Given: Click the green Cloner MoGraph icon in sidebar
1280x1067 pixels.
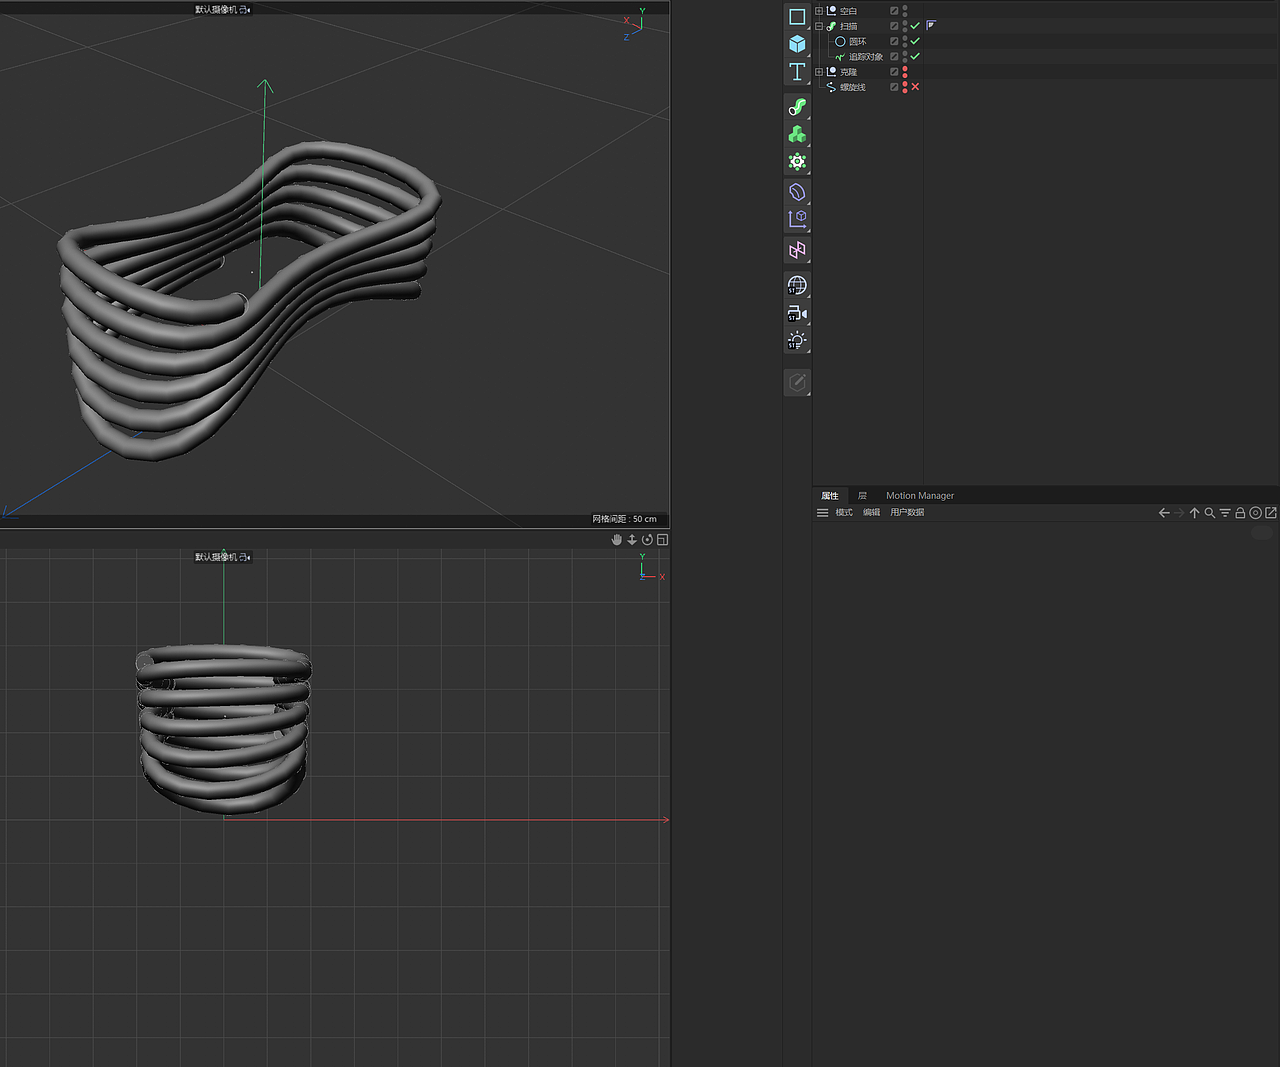Looking at the screenshot, I should point(797,133).
